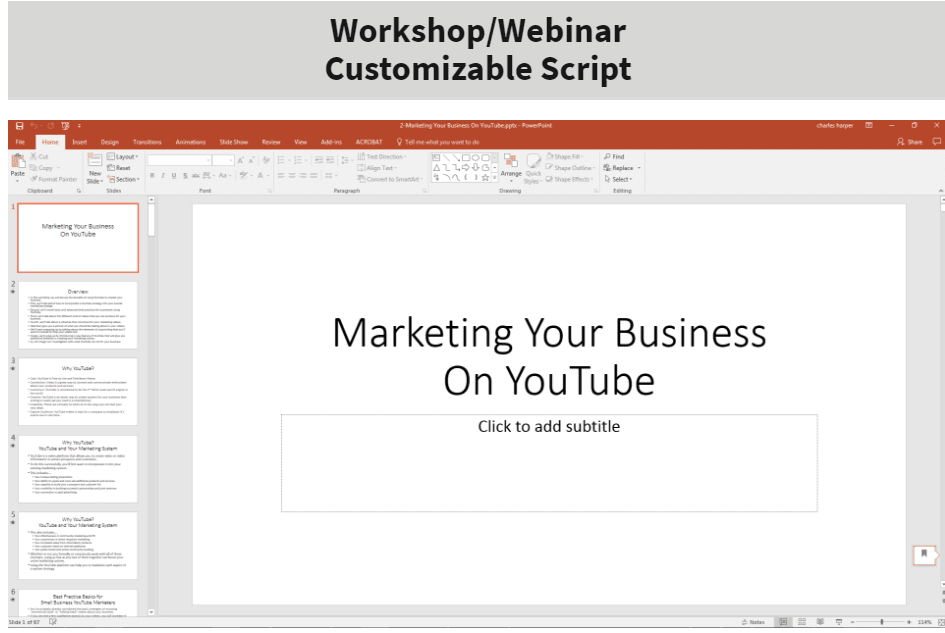Click the Format Painter command

pos(54,179)
